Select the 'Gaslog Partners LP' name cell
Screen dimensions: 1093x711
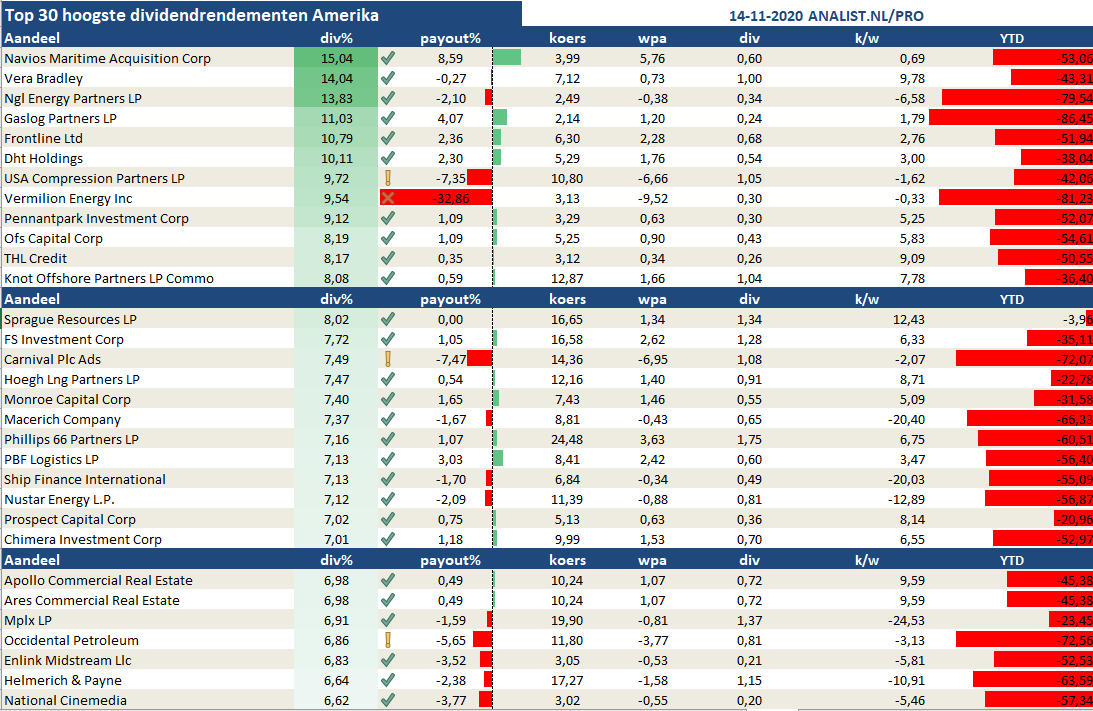pos(61,118)
